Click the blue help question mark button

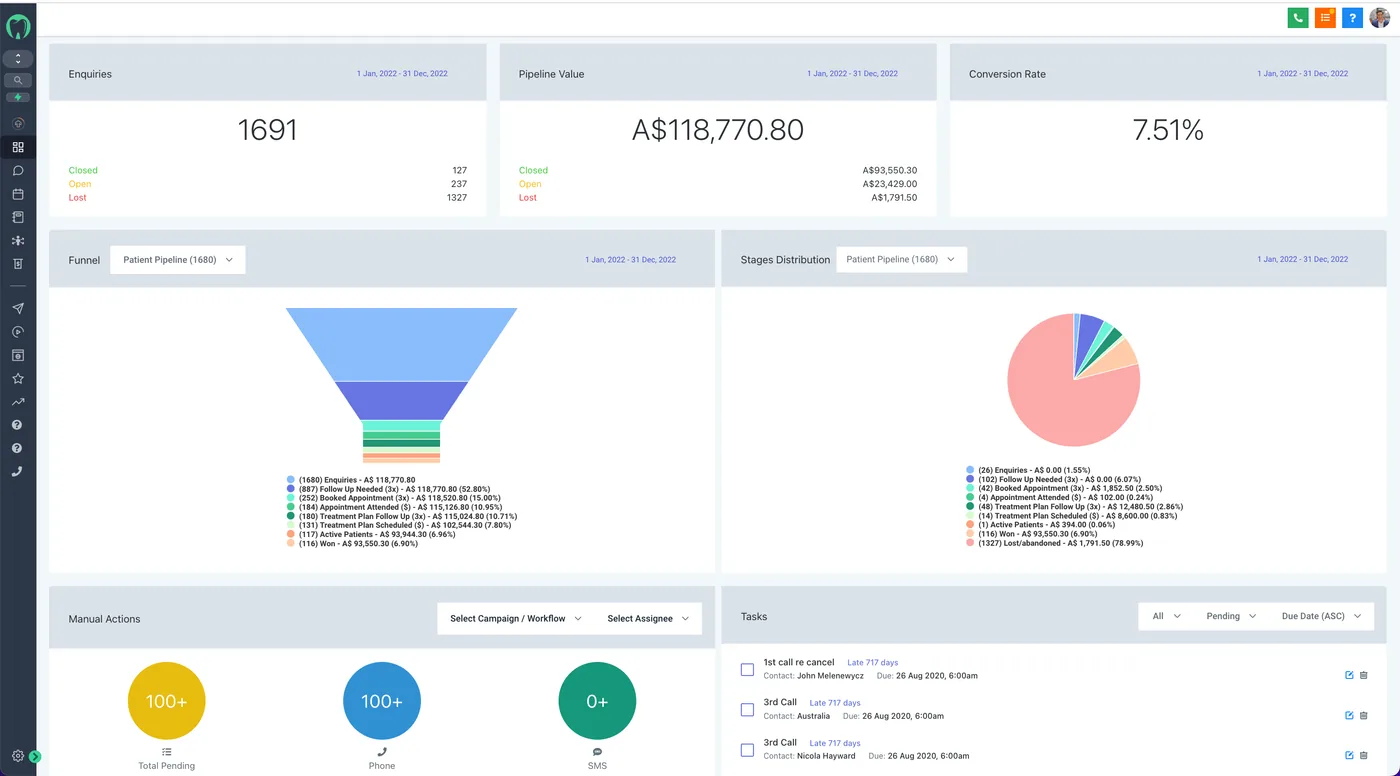[1352, 17]
